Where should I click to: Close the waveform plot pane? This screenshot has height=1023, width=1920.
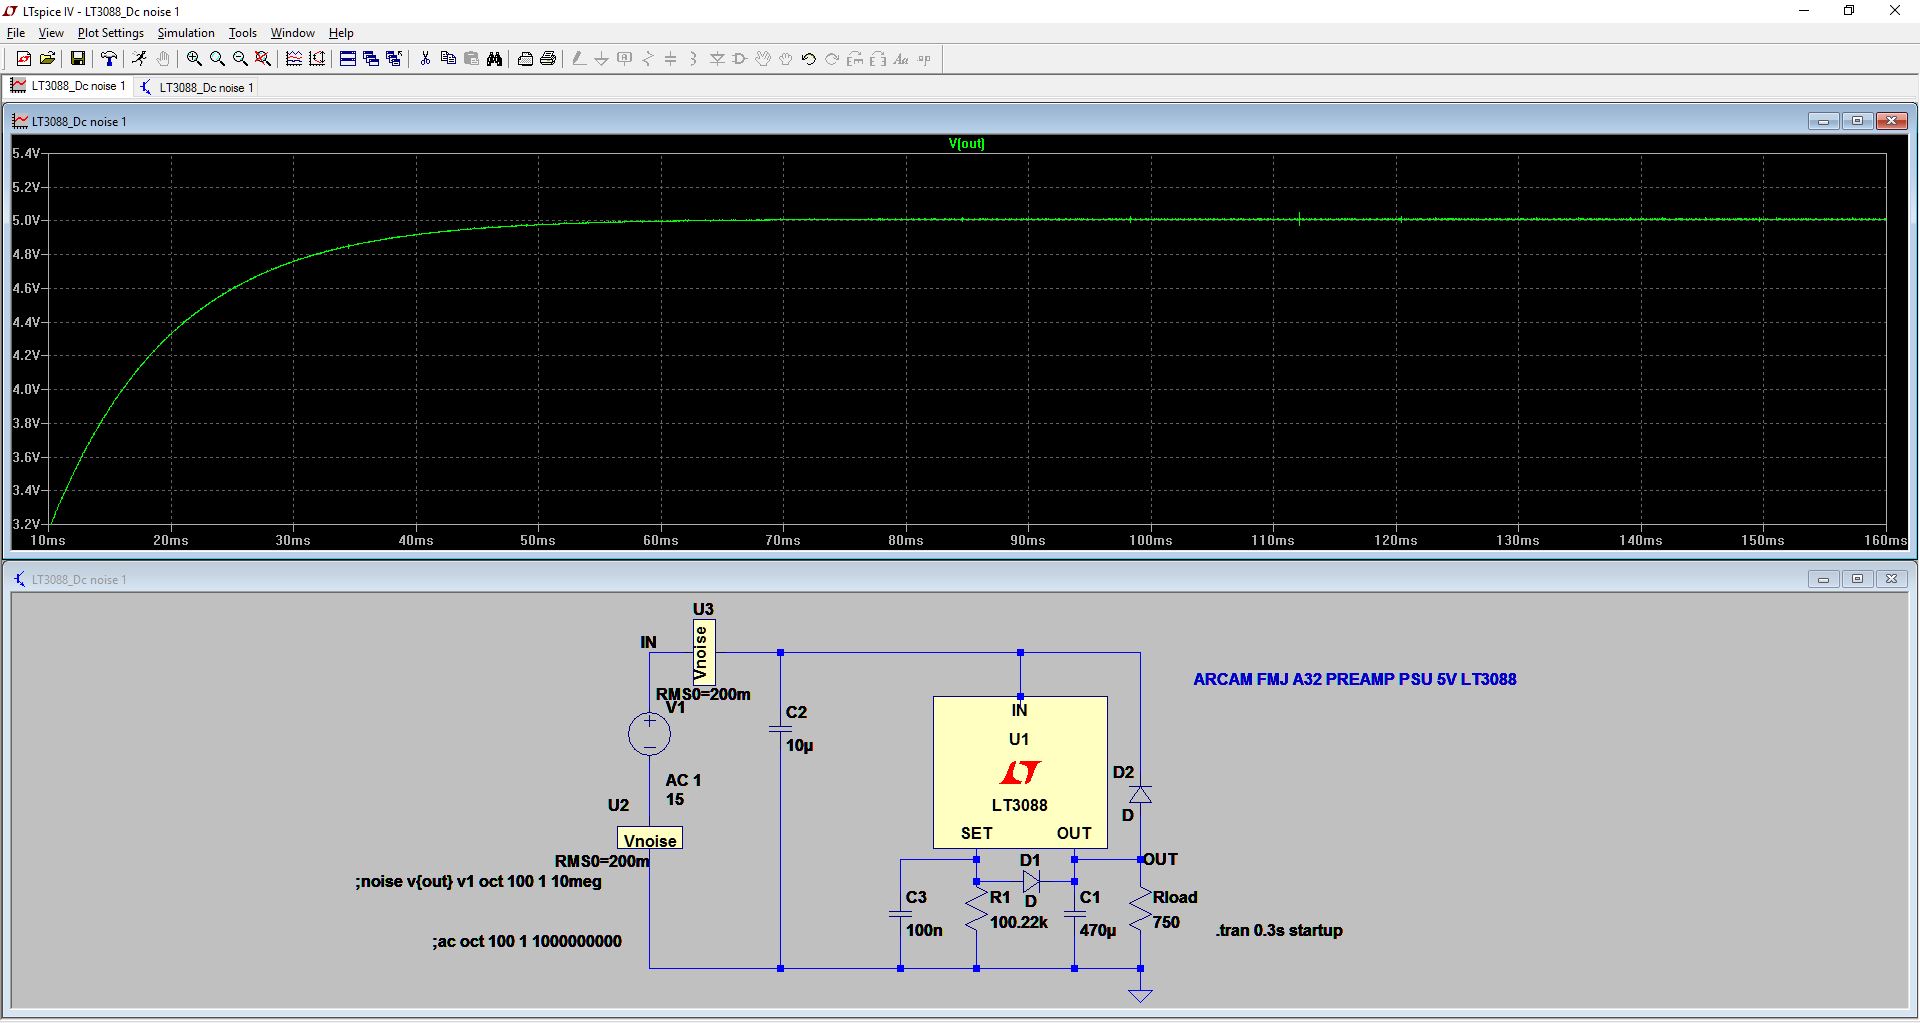pyautogui.click(x=1891, y=121)
